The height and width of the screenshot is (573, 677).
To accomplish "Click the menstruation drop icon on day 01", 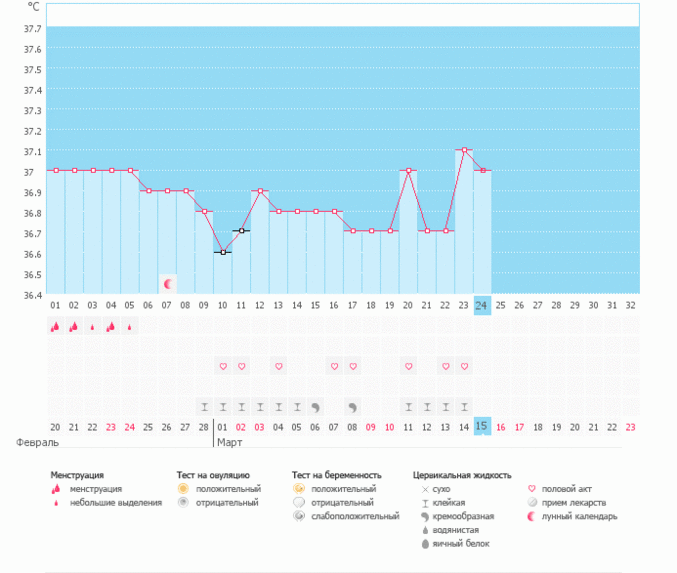I will click(x=55, y=326).
